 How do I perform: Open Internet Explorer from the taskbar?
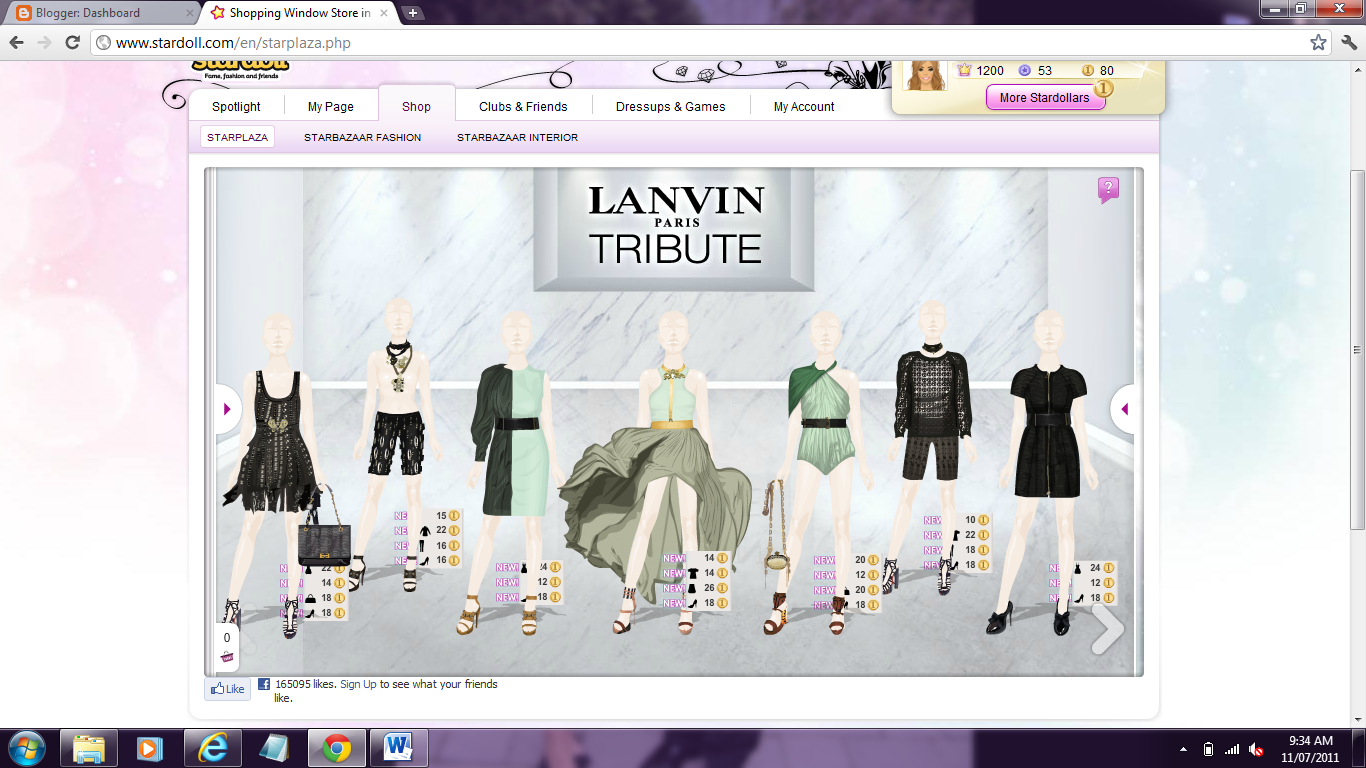(212, 748)
